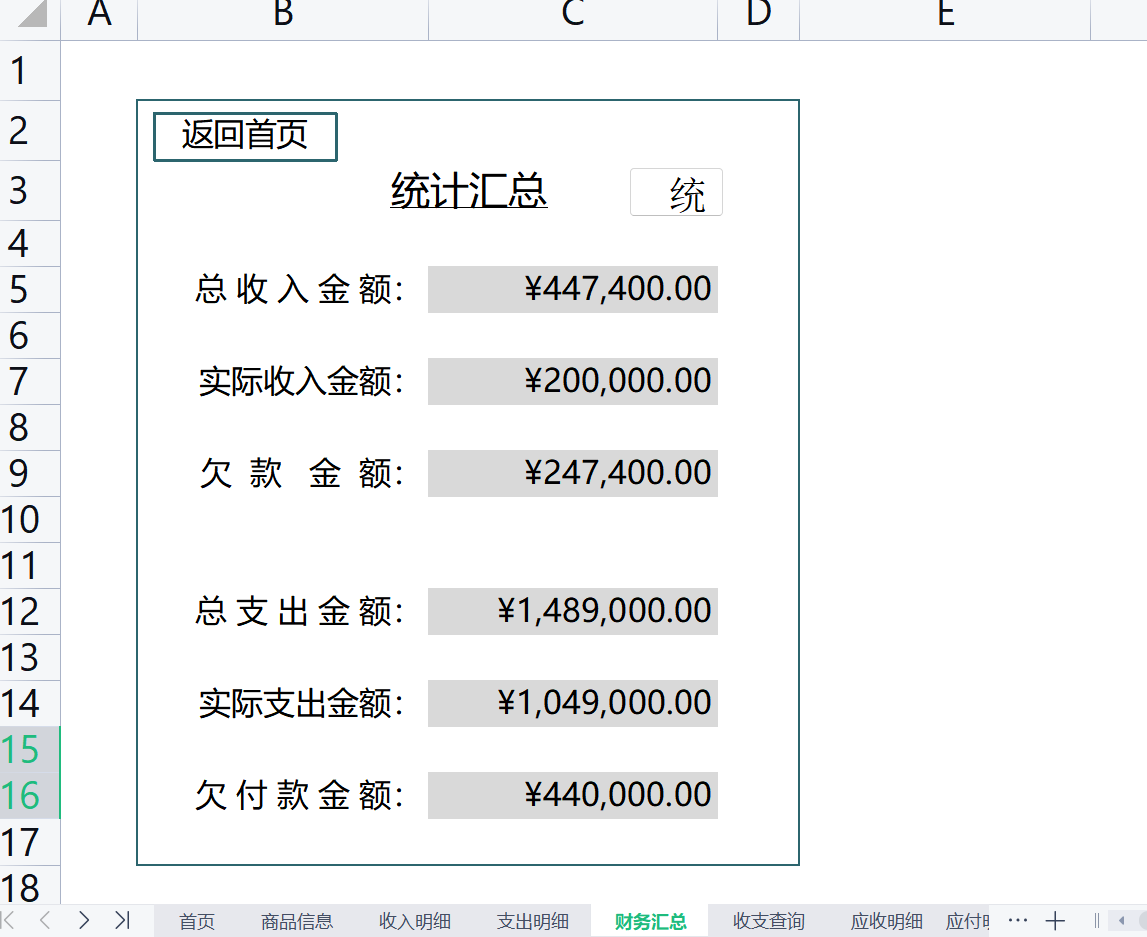Select column C by its header
The image size is (1147, 937).
(572, 14)
